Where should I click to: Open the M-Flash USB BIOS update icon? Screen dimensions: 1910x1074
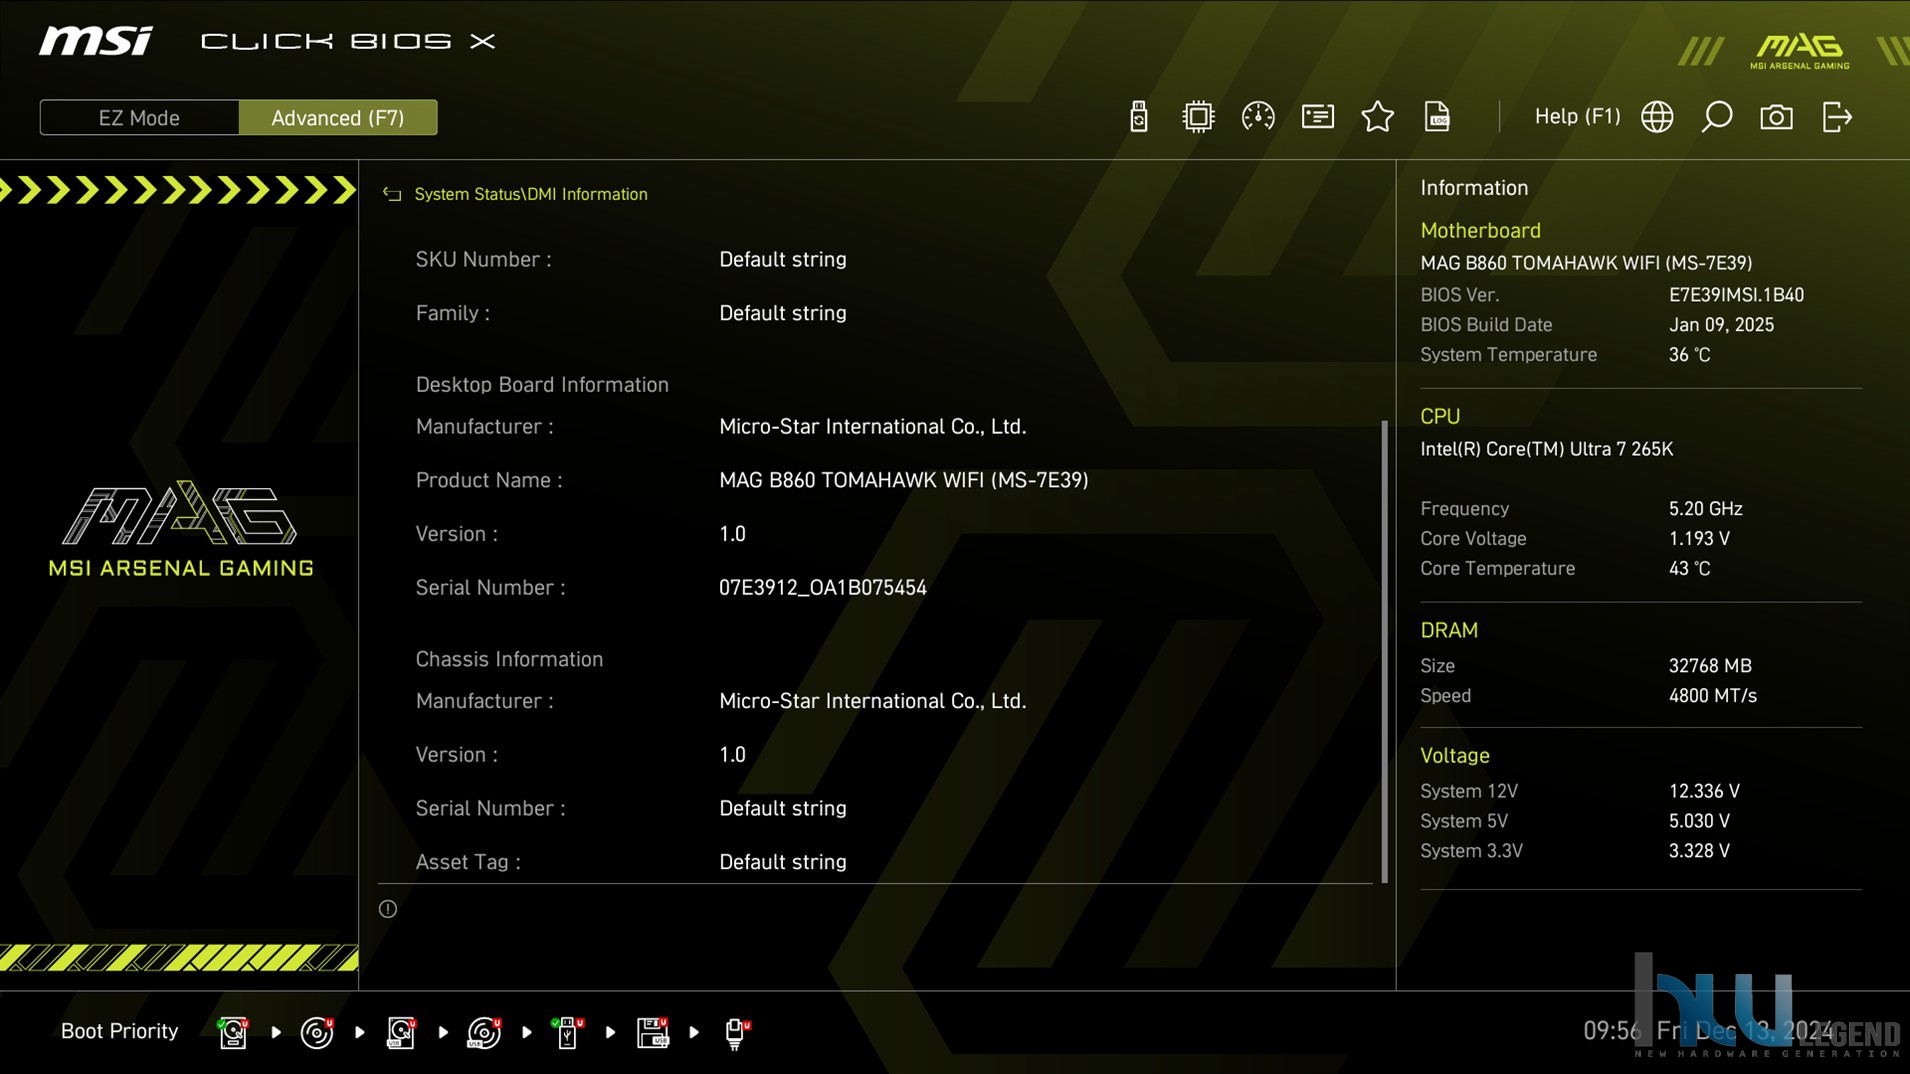coord(1138,117)
